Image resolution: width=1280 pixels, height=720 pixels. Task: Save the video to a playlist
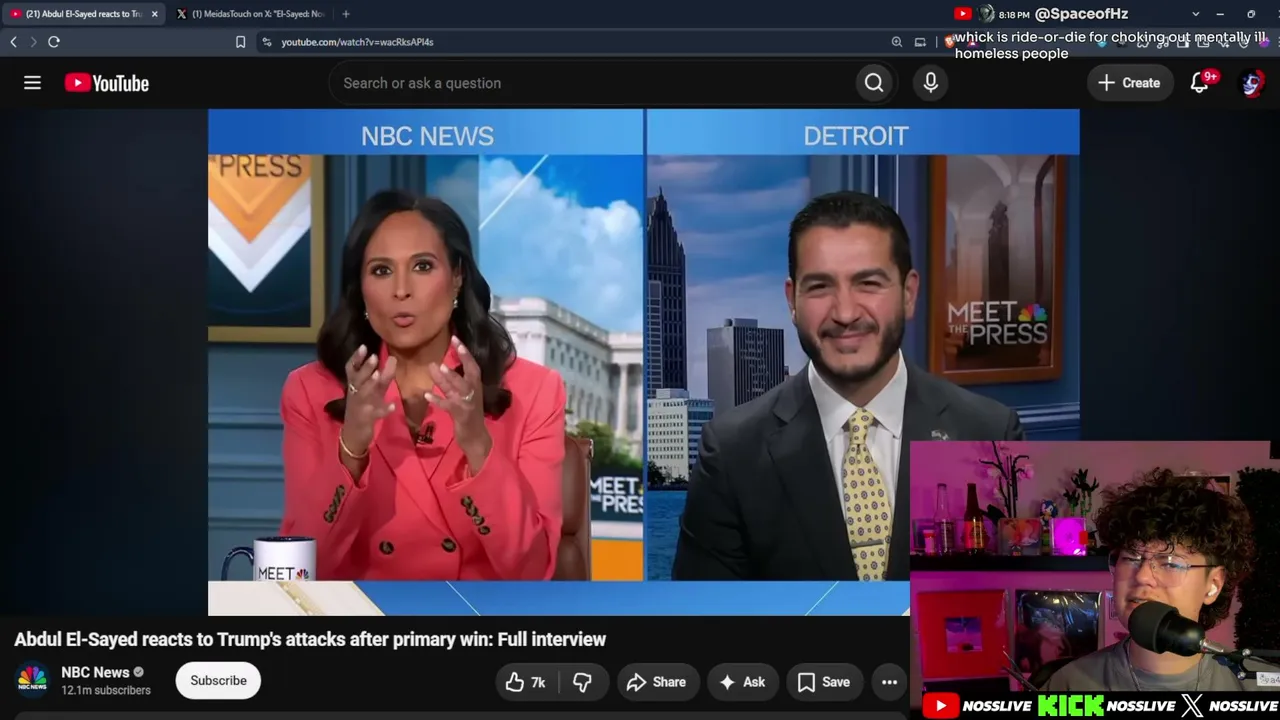(x=824, y=682)
